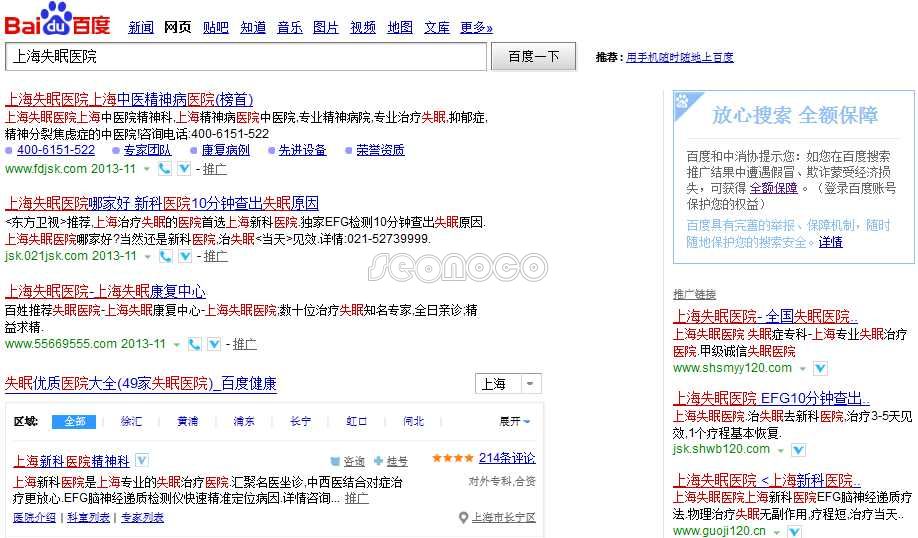Image resolution: width=918 pixels, height=538 pixels.
Task: Open the 214条评论 reviews link
Action: 506,459
